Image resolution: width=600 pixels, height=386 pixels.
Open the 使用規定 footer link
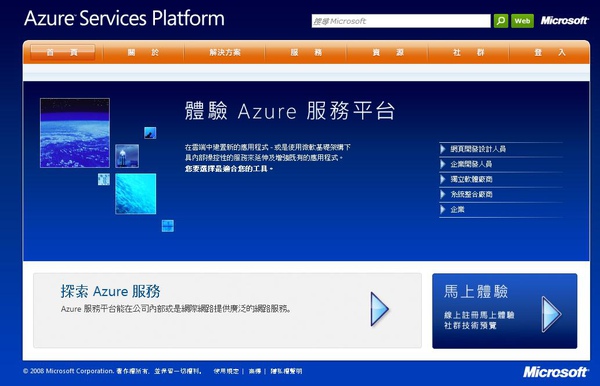226,371
